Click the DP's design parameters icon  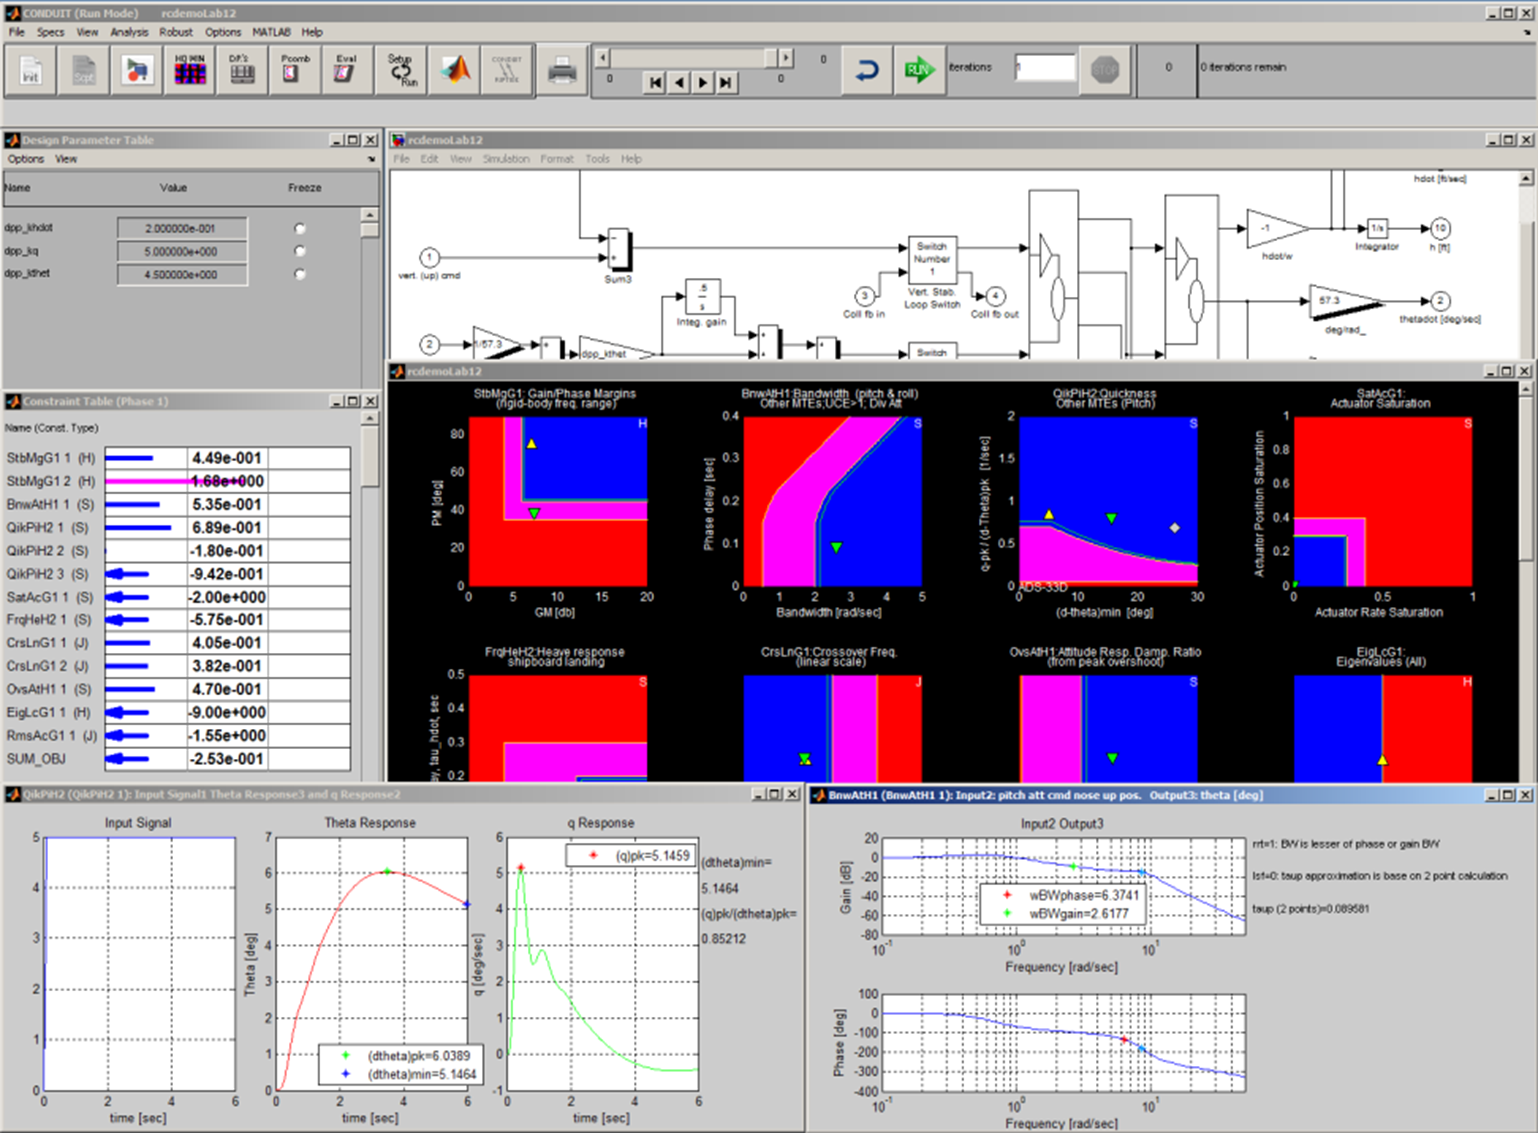pyautogui.click(x=242, y=69)
